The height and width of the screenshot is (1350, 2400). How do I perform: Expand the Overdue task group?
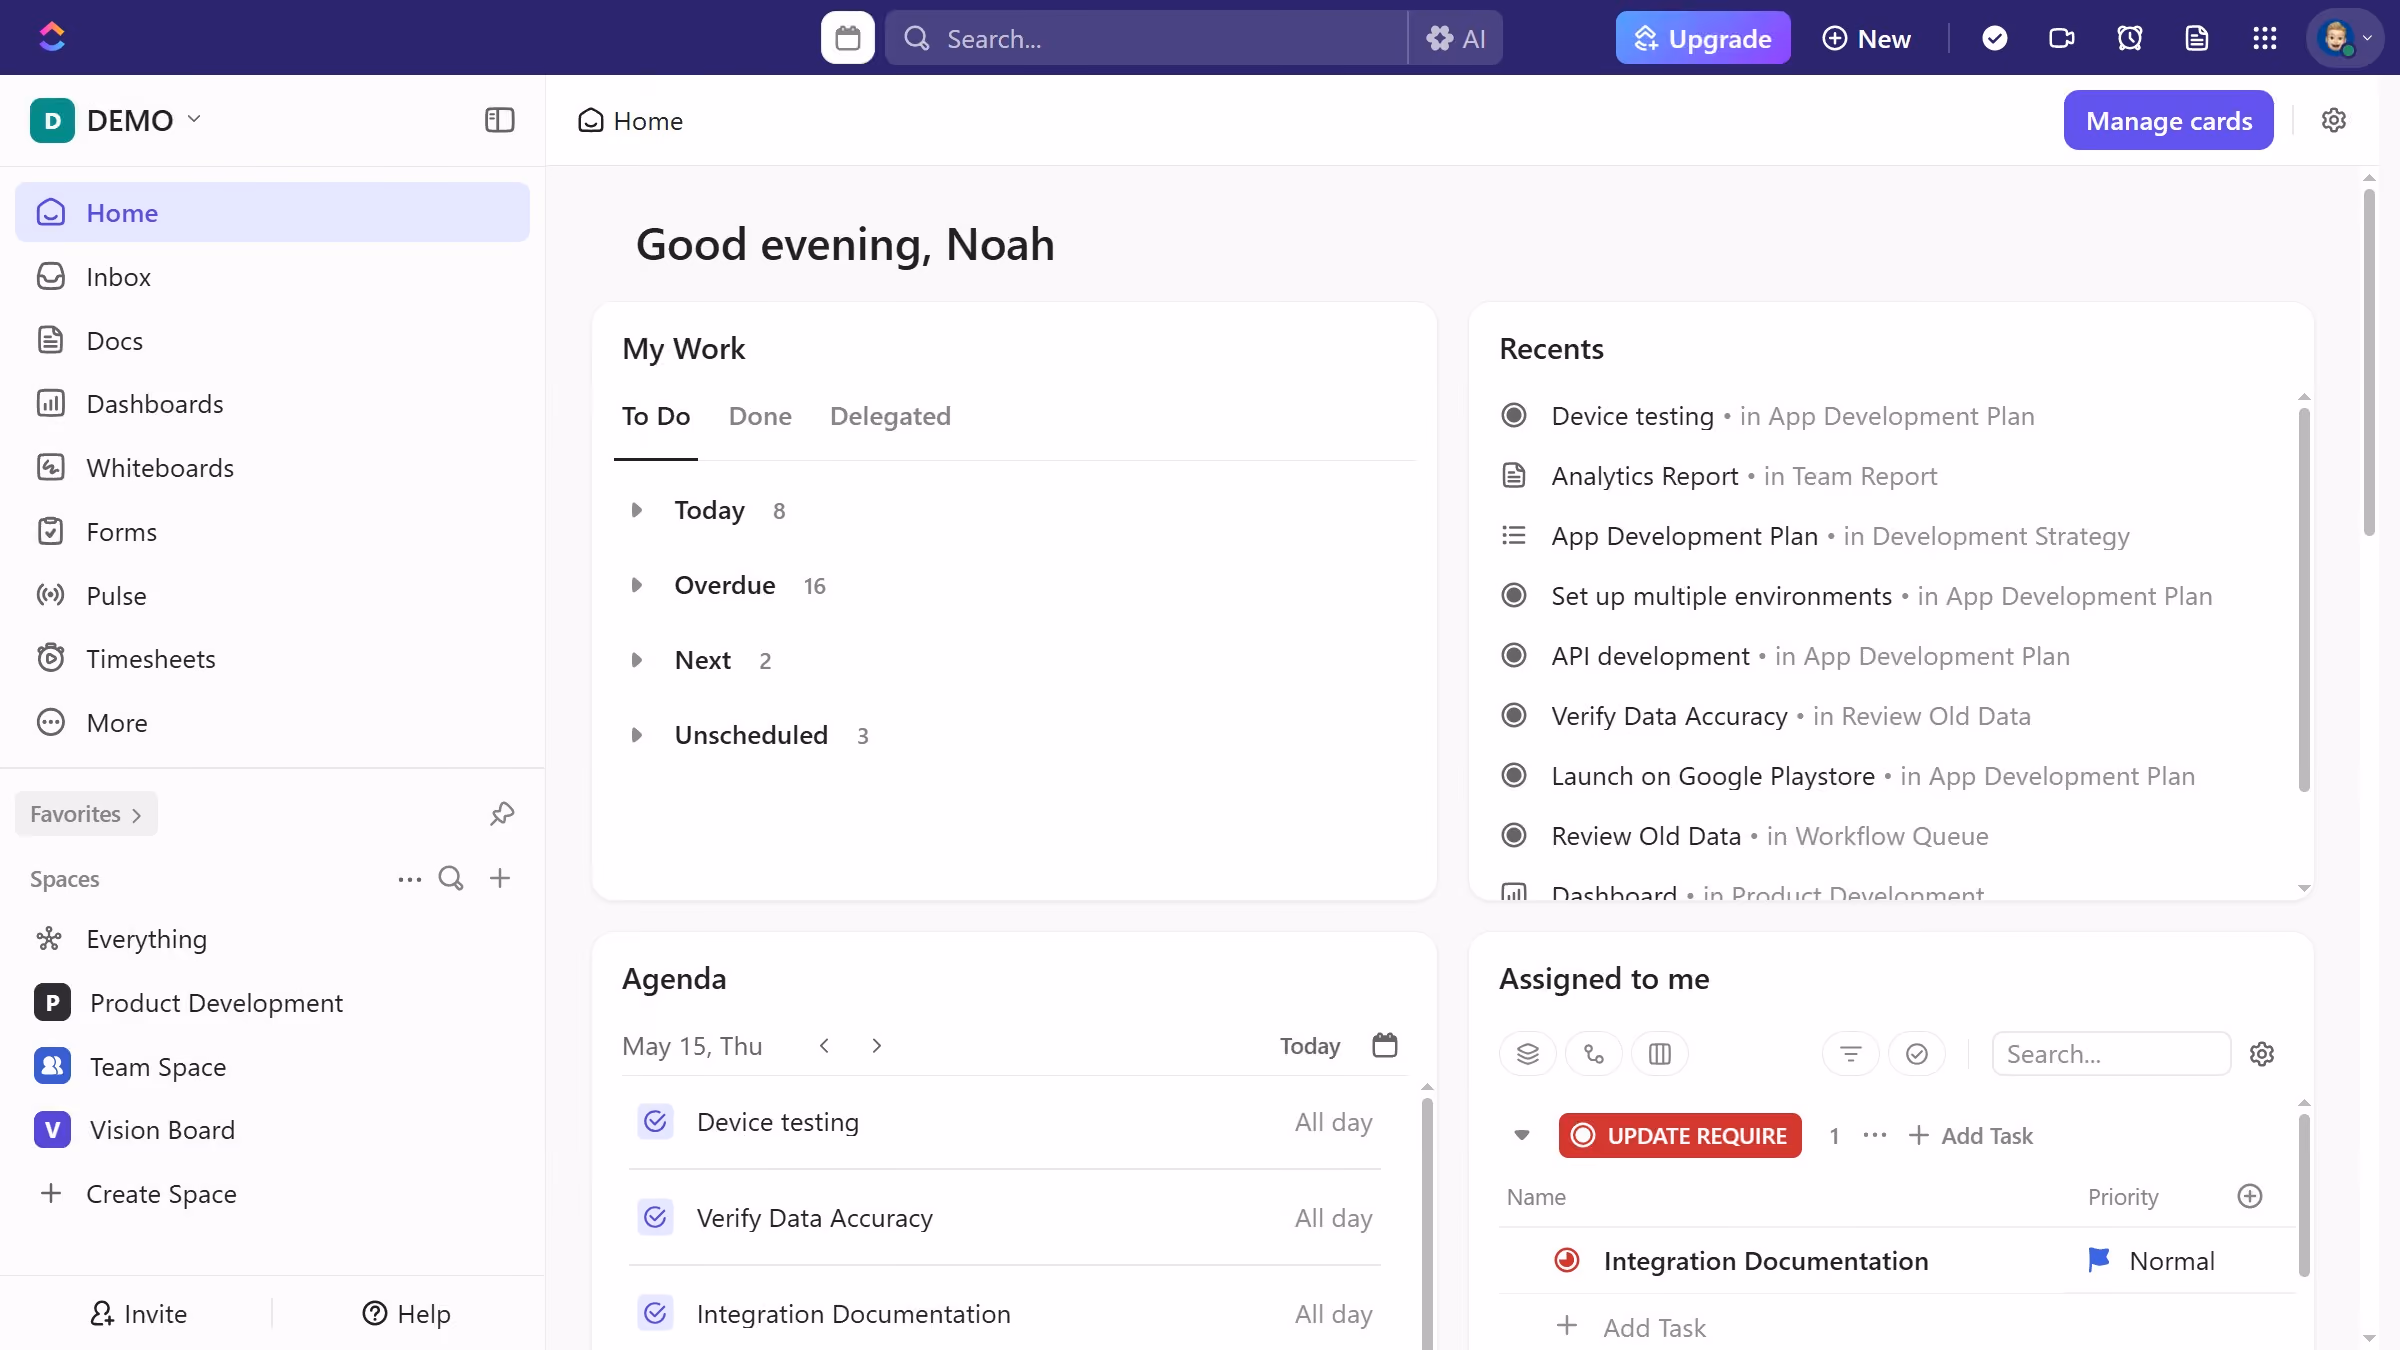[636, 585]
